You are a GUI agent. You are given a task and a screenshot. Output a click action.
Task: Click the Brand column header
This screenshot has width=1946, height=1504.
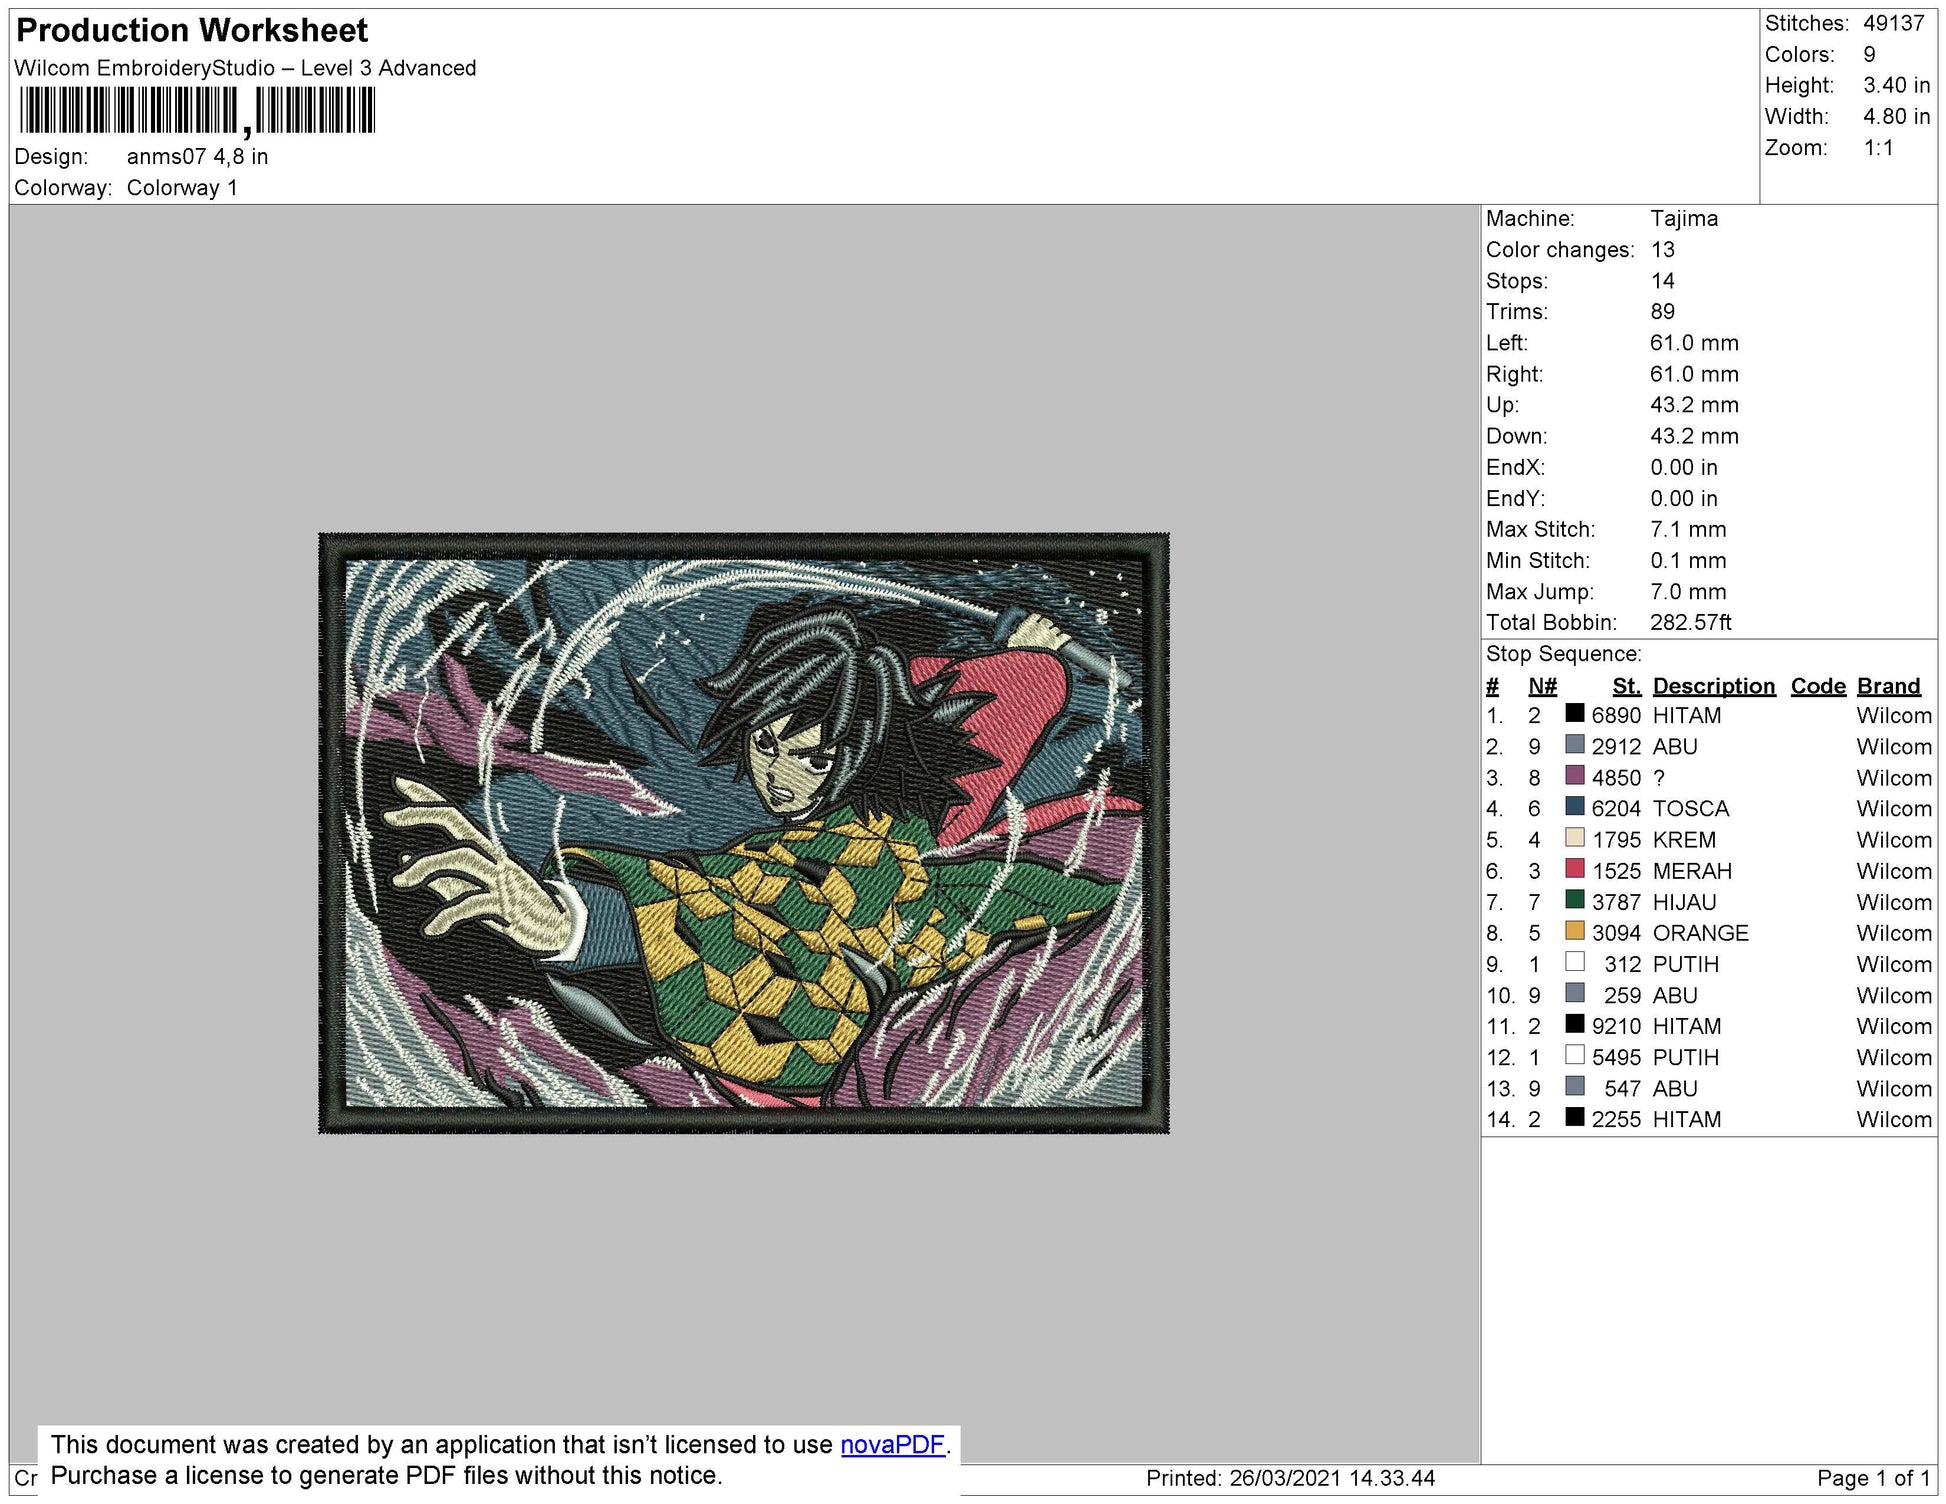click(x=1888, y=686)
